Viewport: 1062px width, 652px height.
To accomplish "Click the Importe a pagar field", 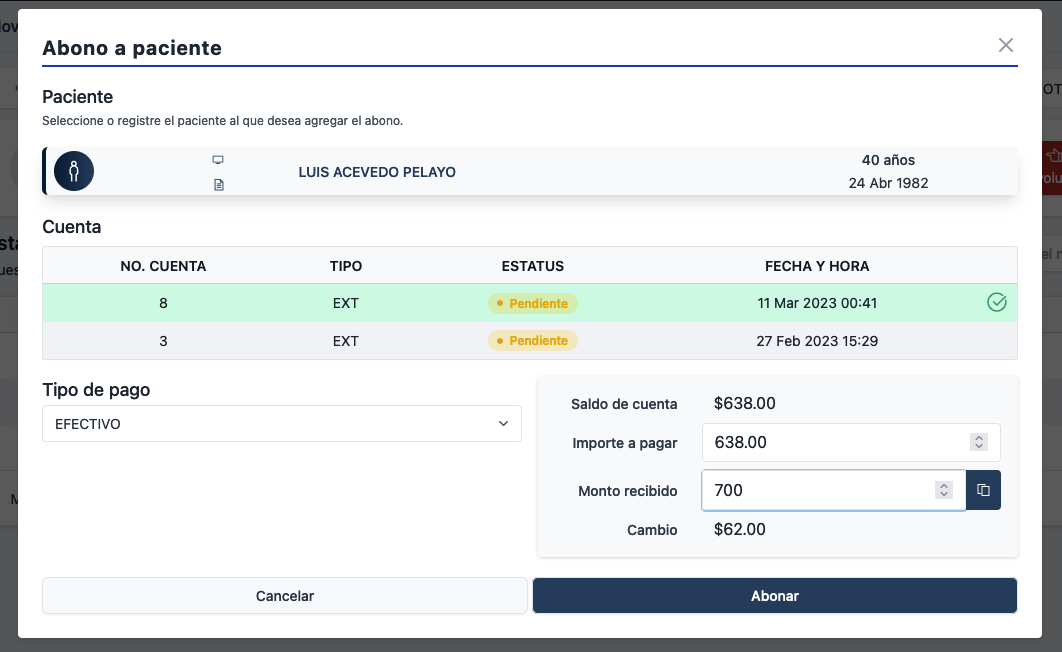I will (x=830, y=442).
